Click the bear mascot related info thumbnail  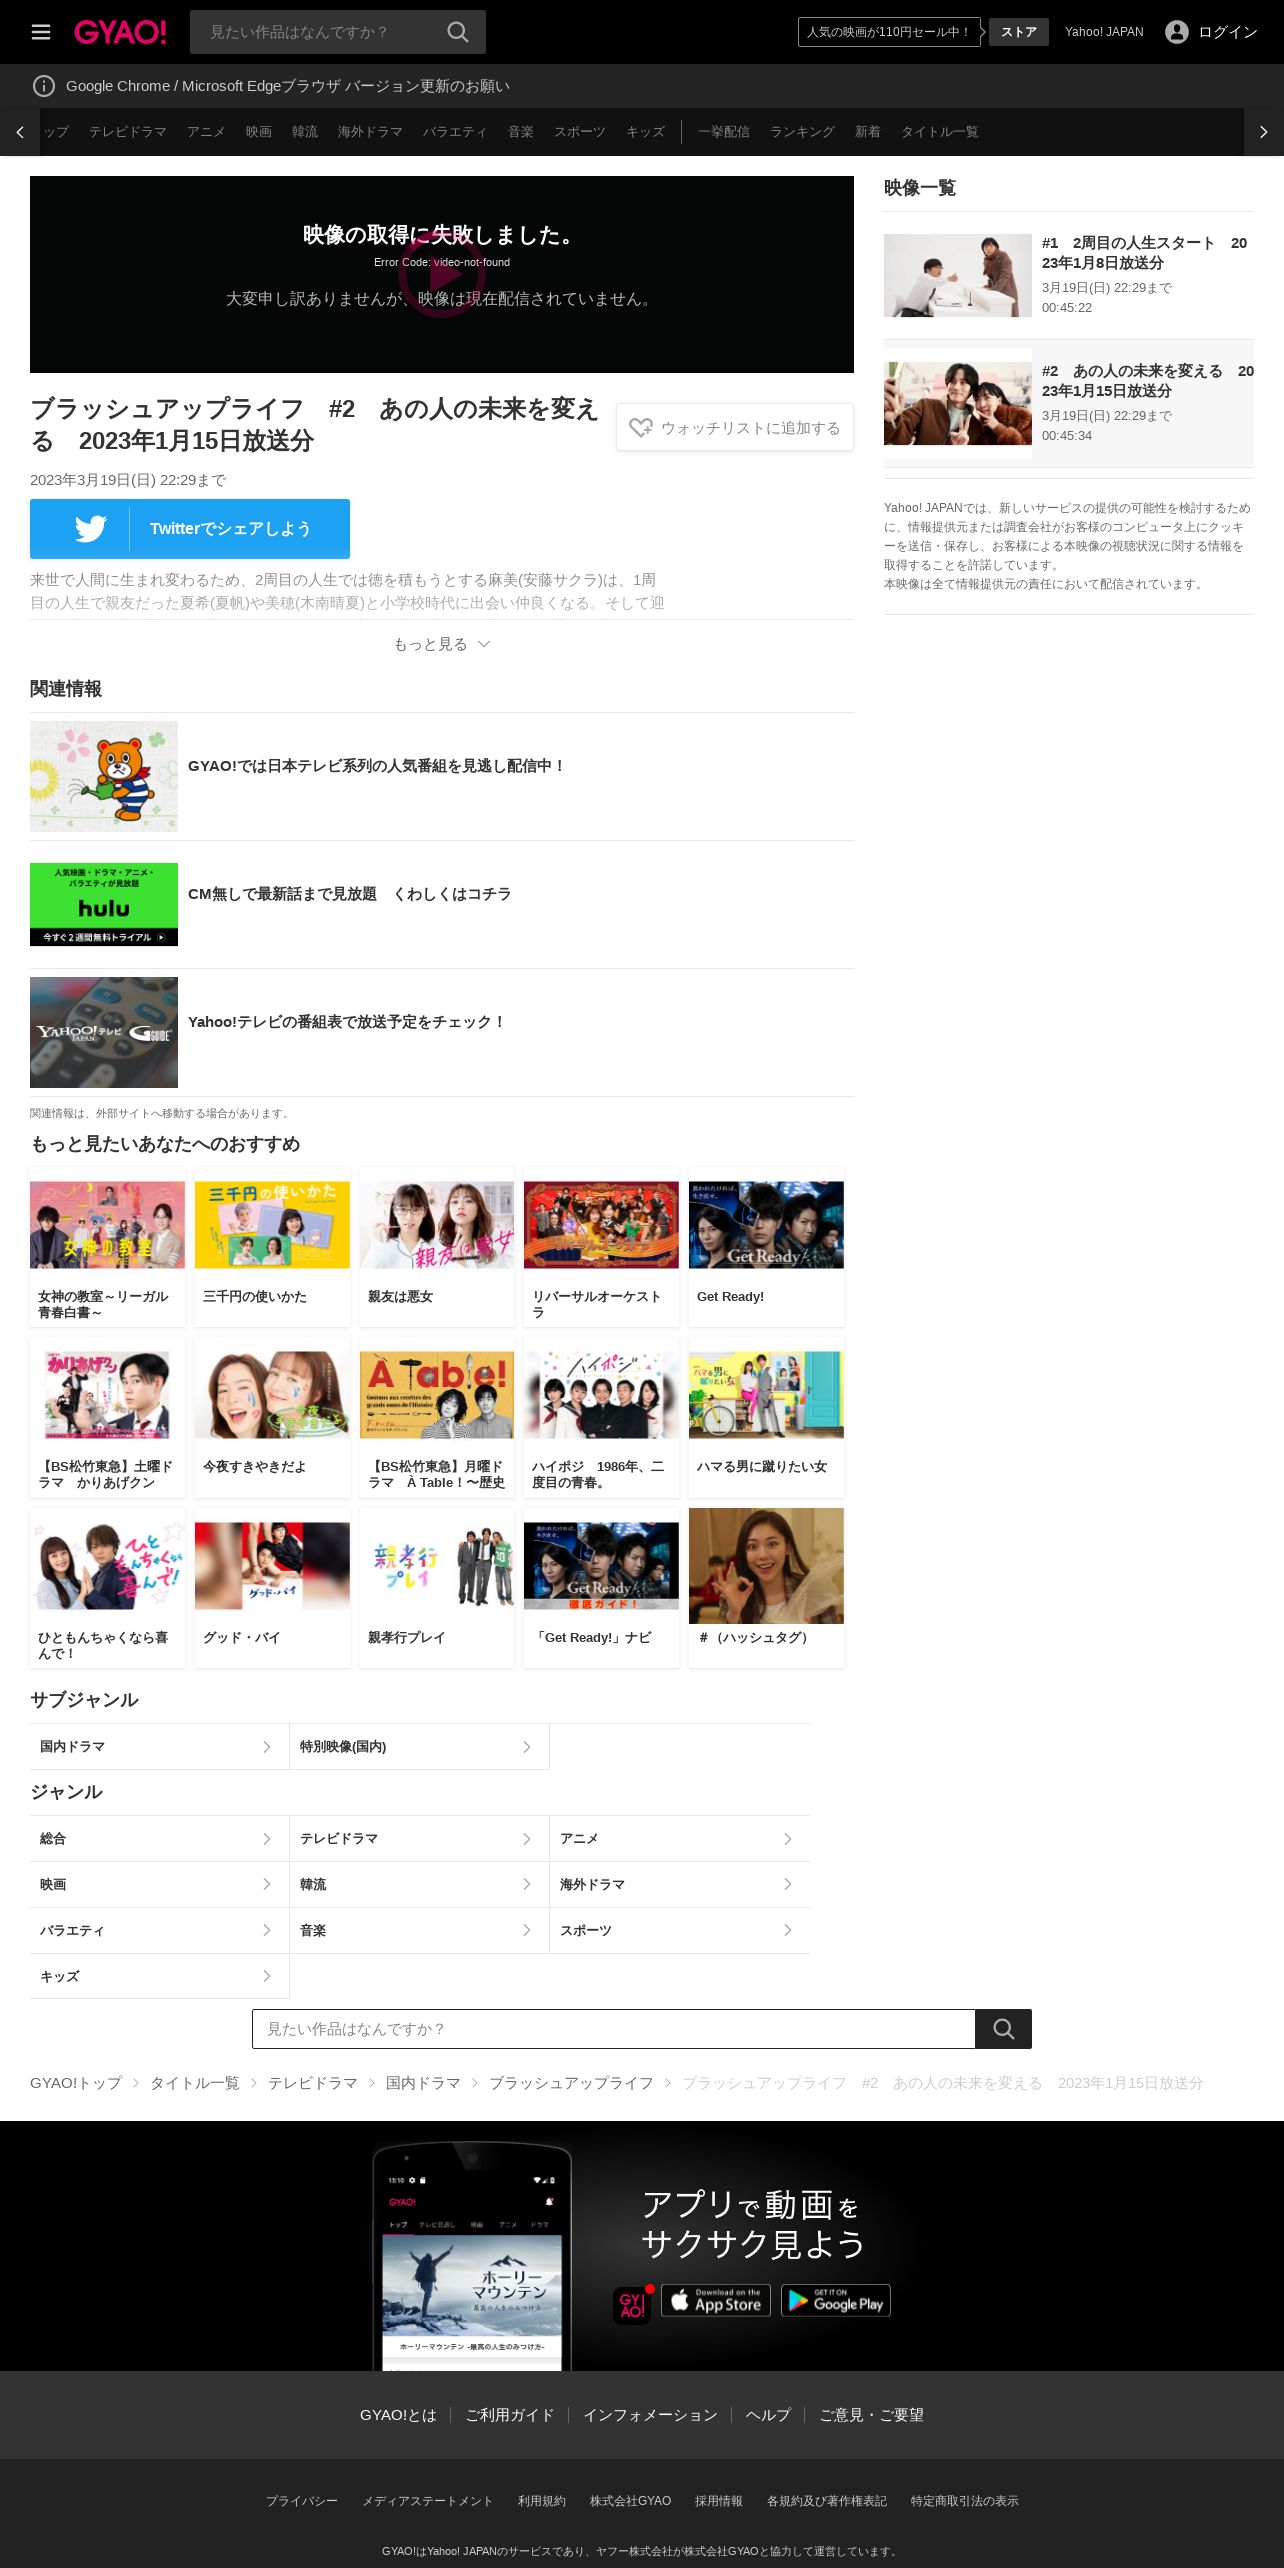[104, 776]
